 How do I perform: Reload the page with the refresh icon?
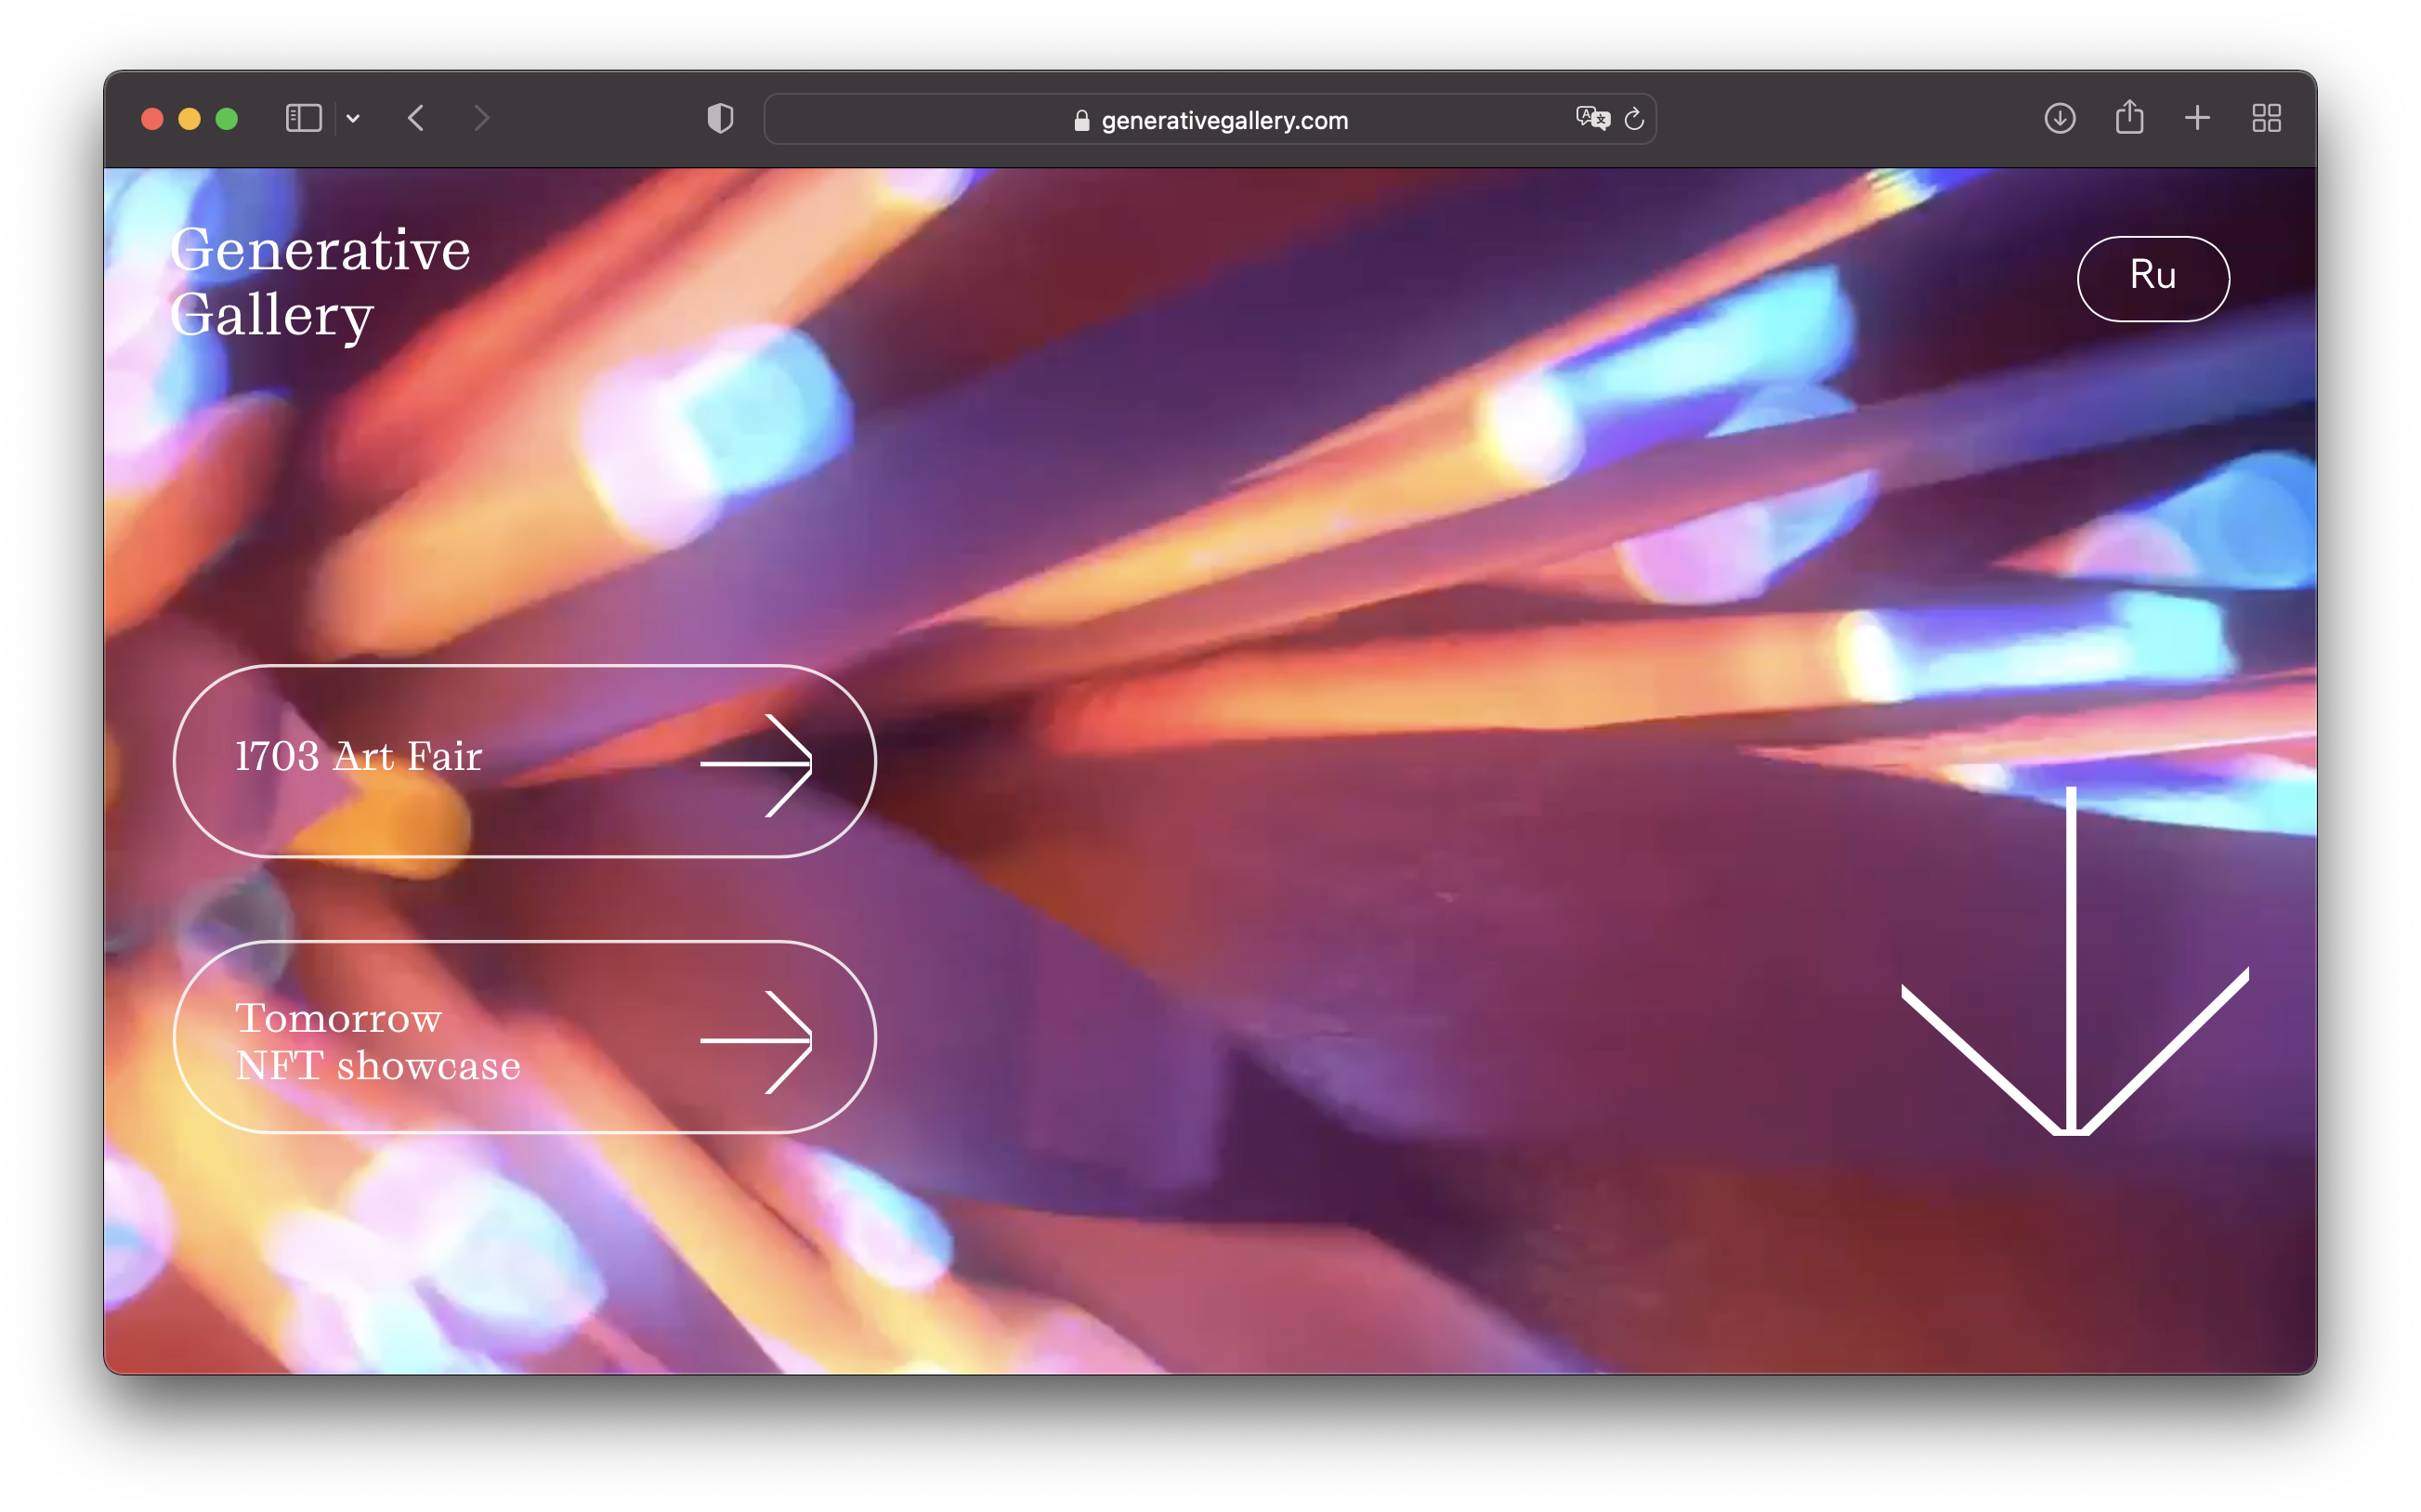[x=1634, y=119]
